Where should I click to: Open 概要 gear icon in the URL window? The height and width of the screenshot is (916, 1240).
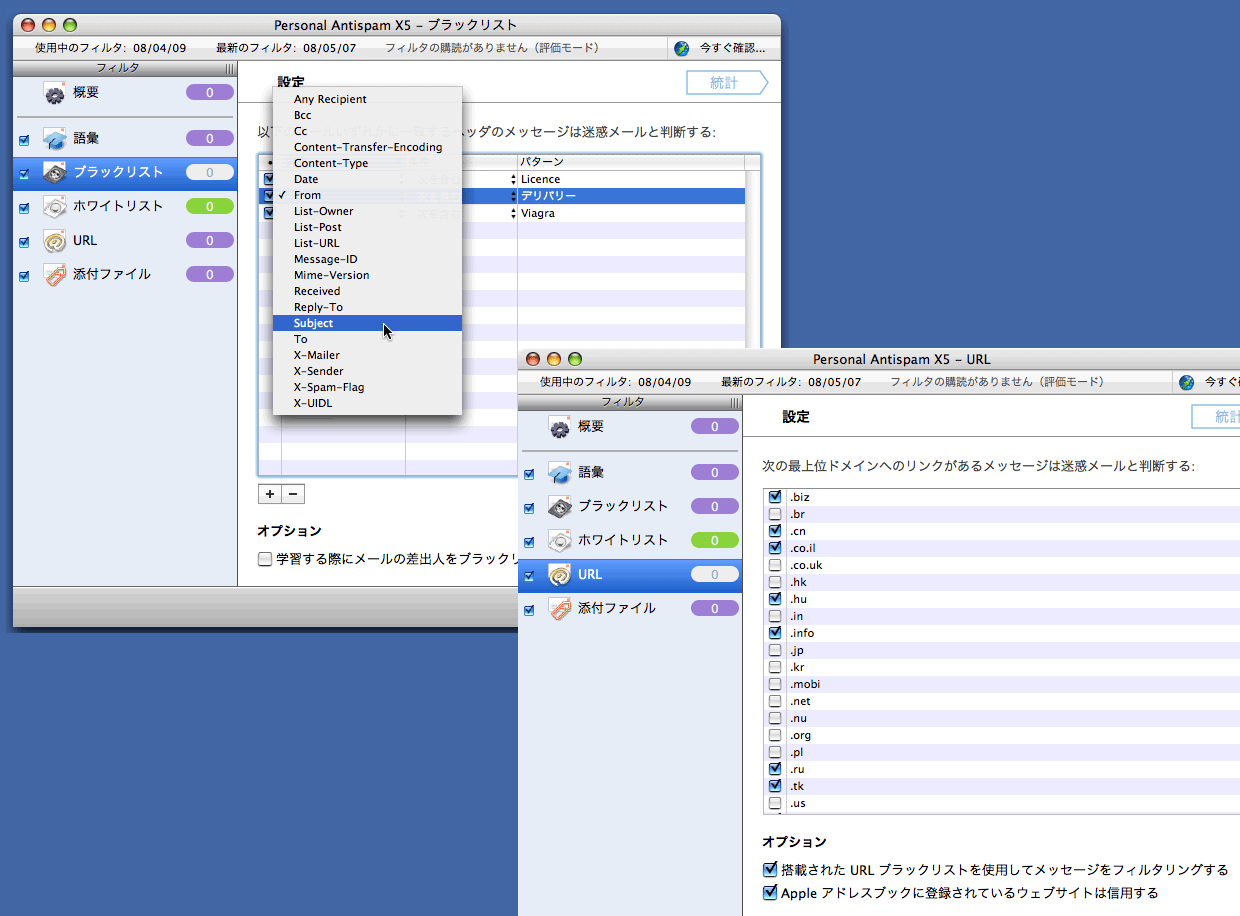point(560,427)
